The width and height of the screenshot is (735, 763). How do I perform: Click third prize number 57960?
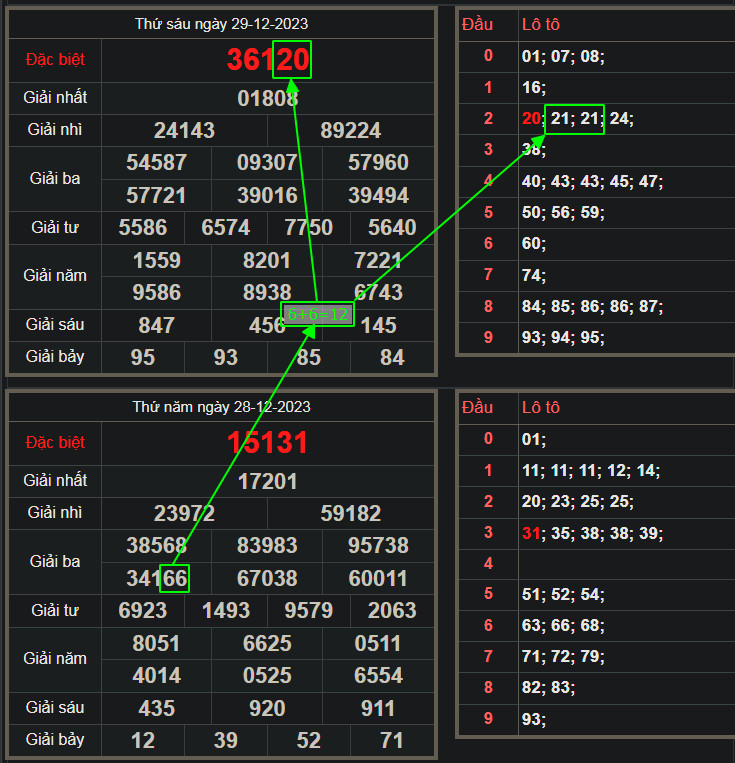coord(379,162)
